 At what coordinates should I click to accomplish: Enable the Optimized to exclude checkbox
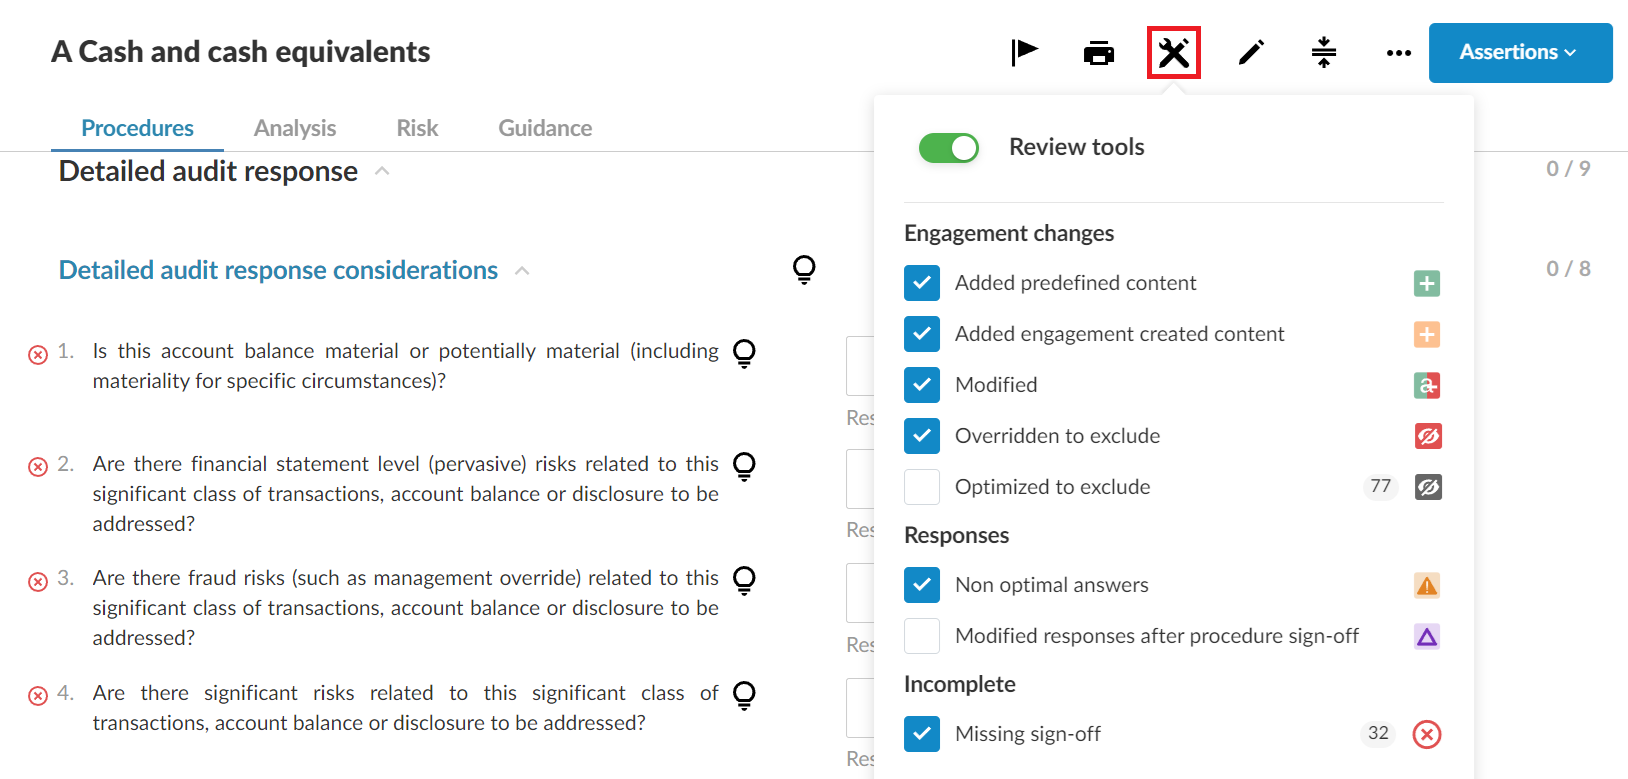coord(921,487)
